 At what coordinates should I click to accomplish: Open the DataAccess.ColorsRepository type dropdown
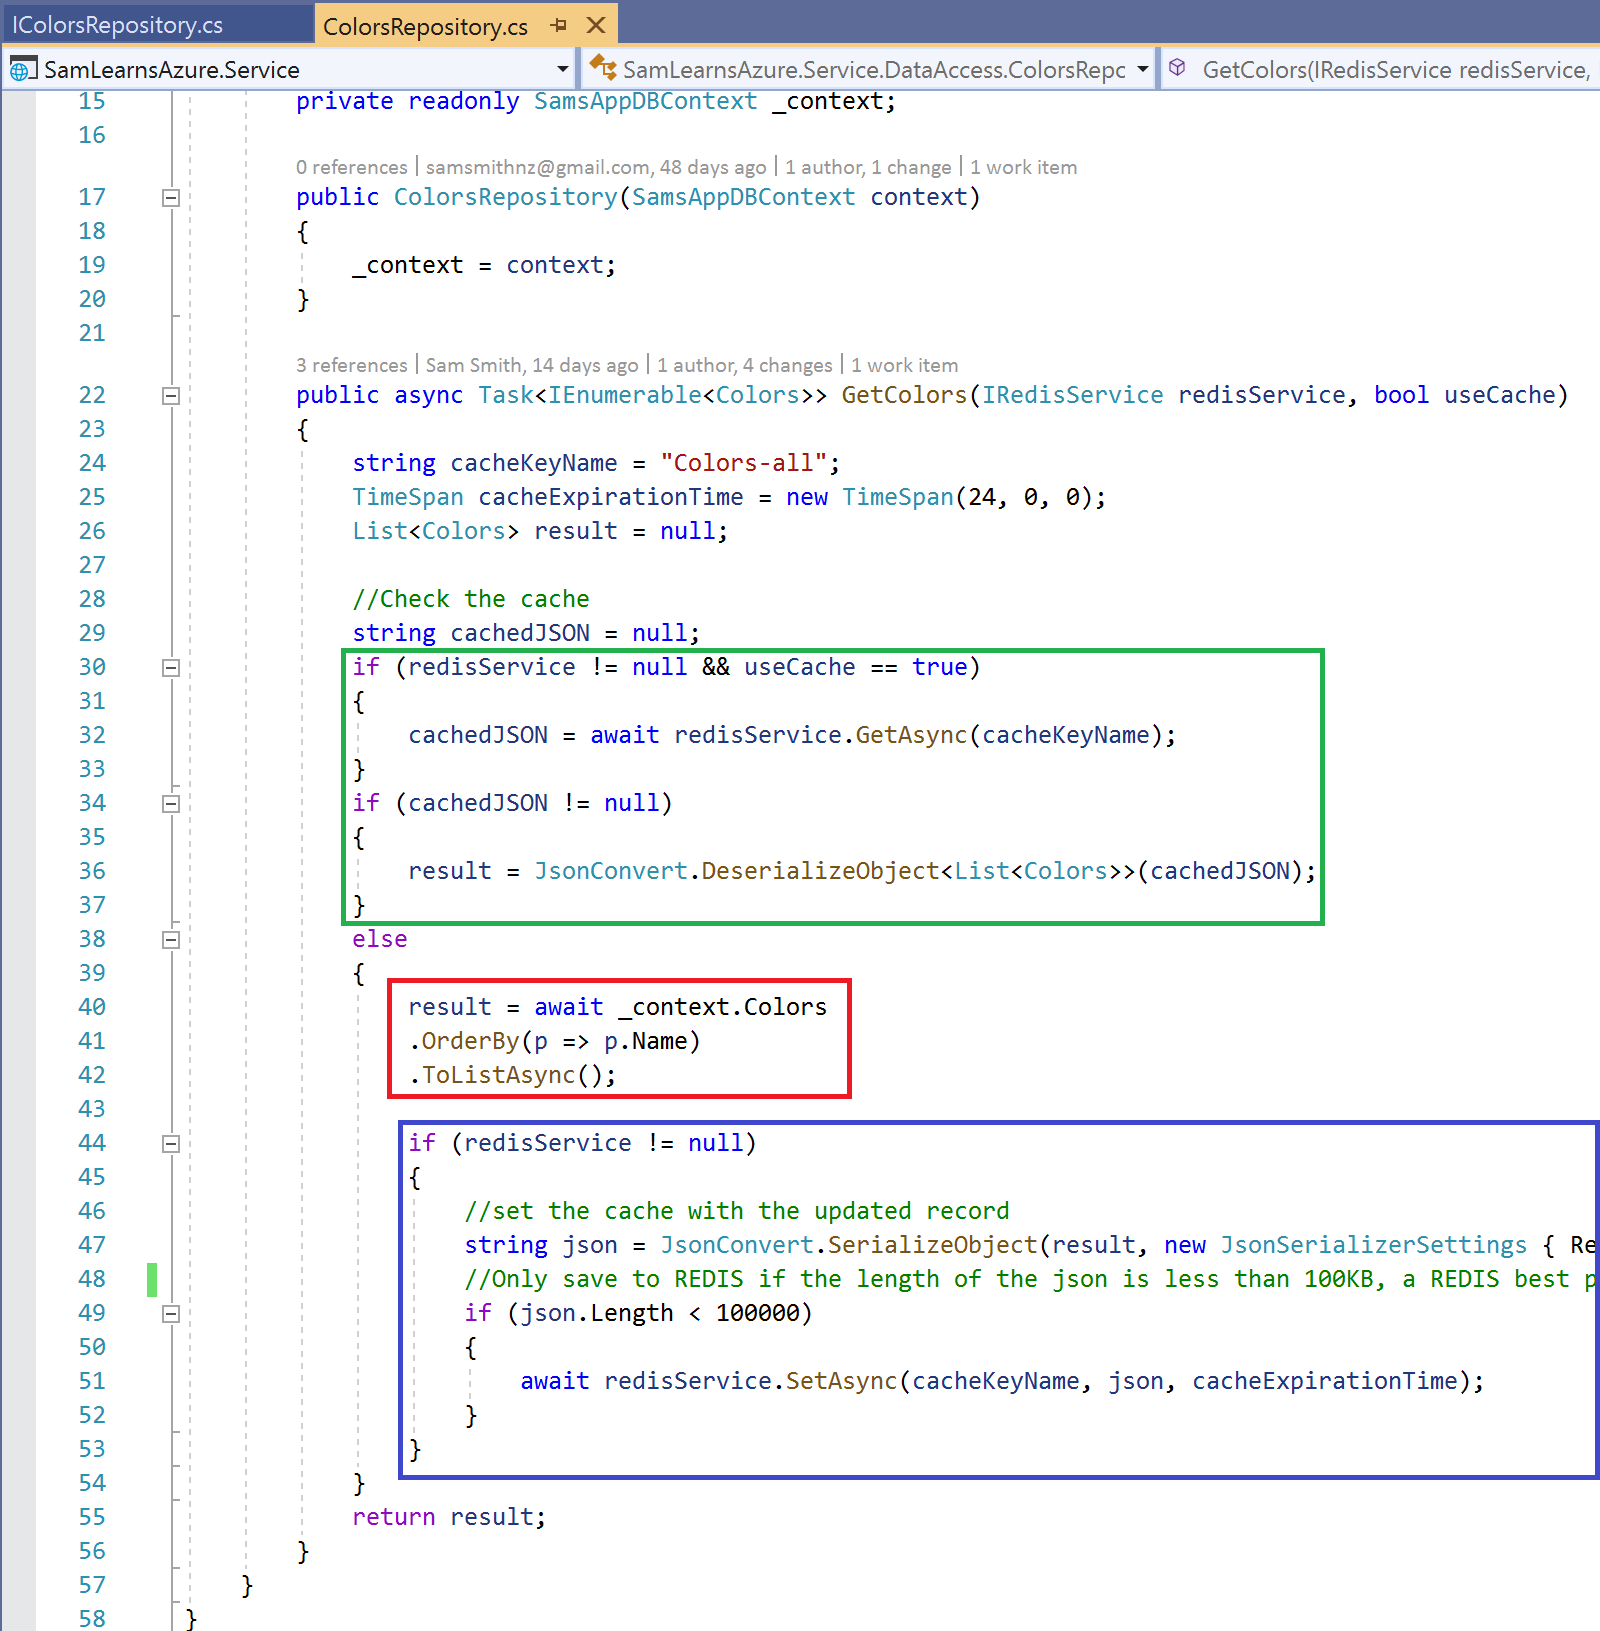[x=1142, y=69]
